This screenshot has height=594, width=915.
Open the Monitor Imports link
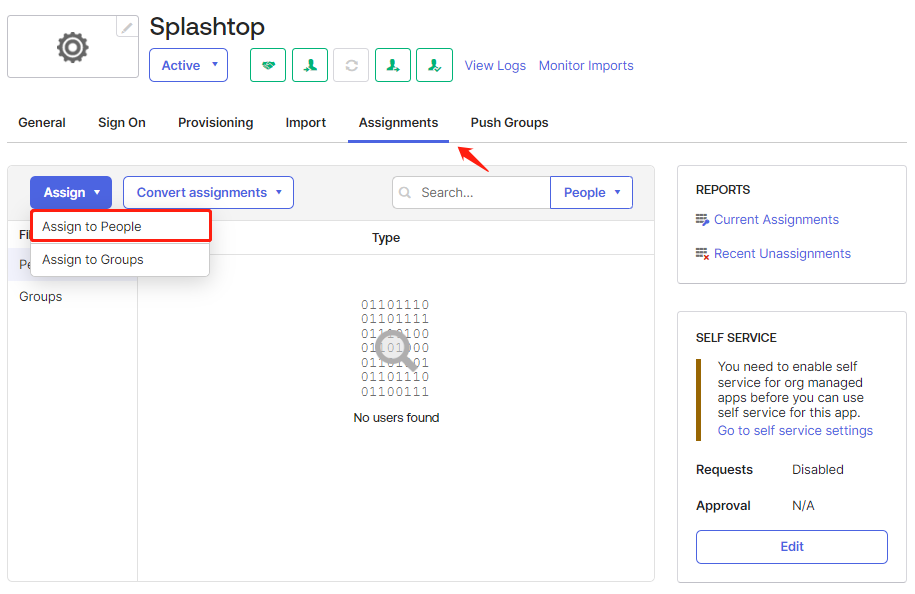coord(586,65)
